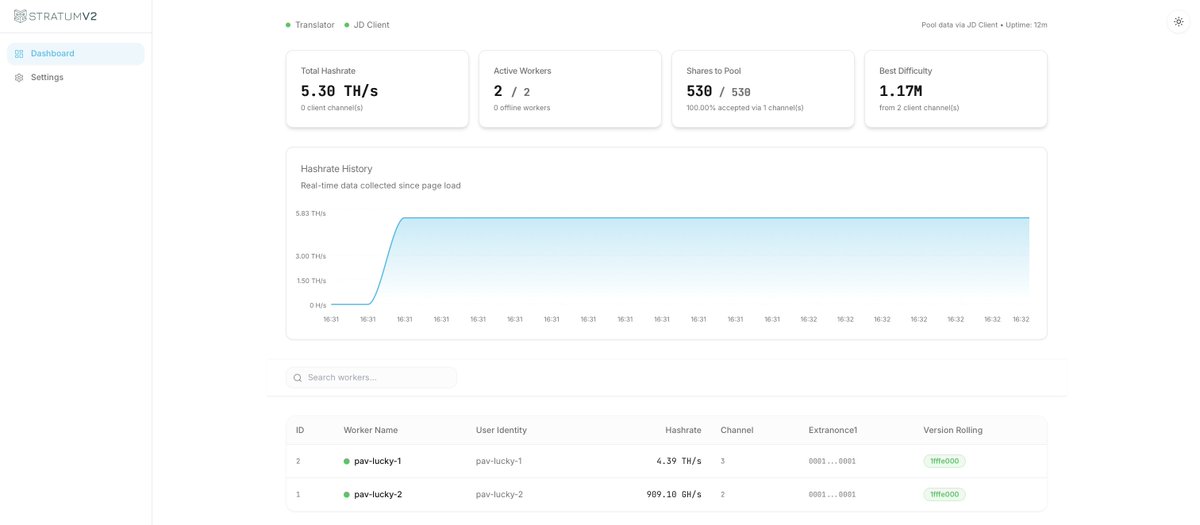Sort by the Hashrate column header
The height and width of the screenshot is (525, 1200).
tap(683, 430)
